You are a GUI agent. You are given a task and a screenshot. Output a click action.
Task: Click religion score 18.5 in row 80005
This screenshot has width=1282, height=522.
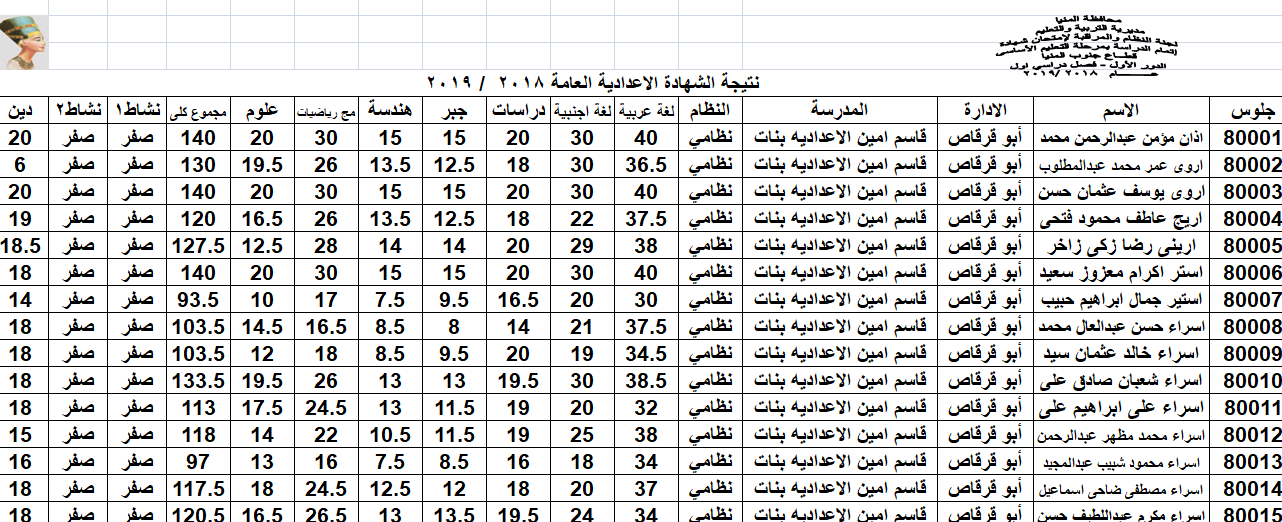(x=23, y=245)
